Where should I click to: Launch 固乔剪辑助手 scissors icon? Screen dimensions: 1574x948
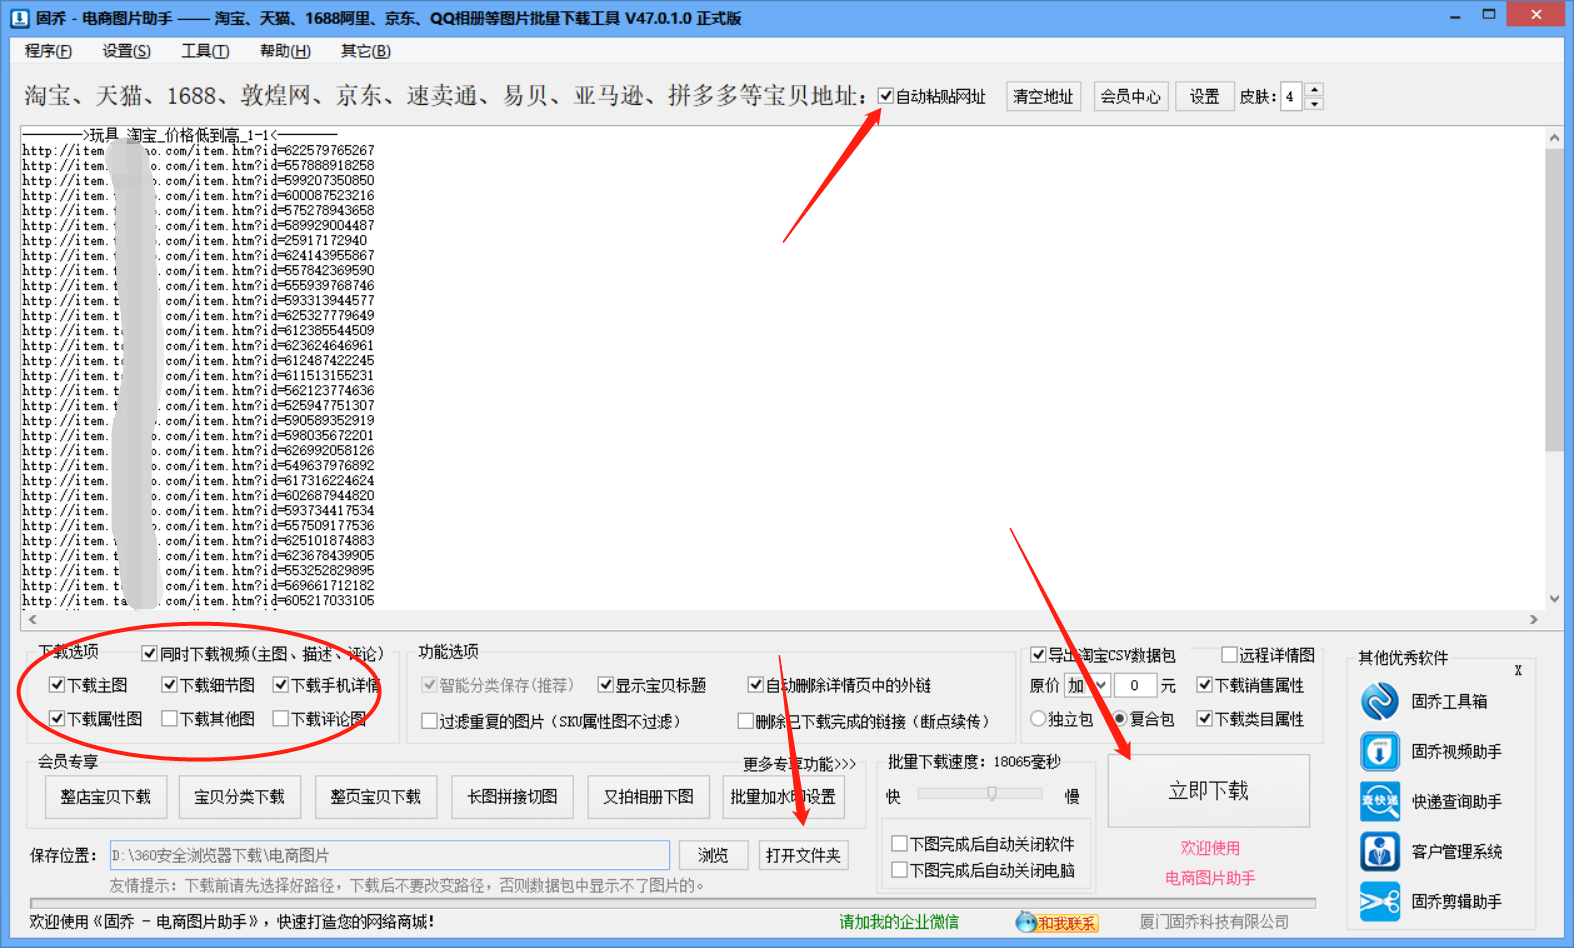tap(1380, 902)
